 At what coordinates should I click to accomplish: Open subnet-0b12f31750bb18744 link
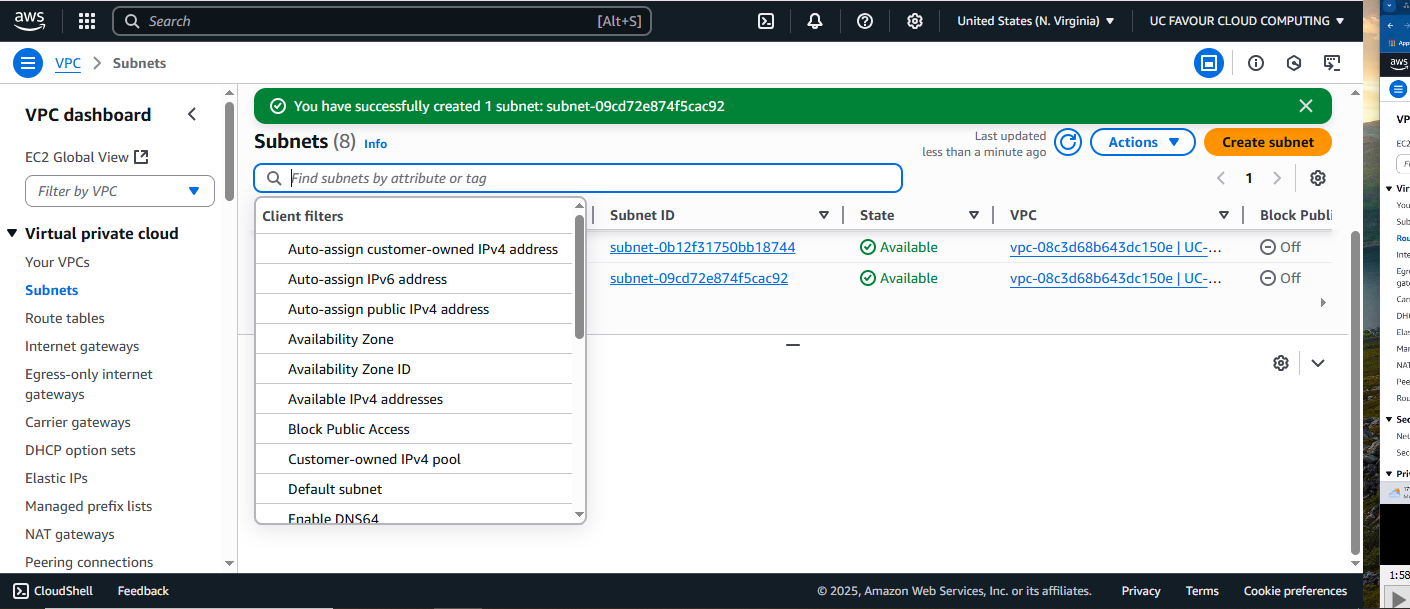pos(702,247)
